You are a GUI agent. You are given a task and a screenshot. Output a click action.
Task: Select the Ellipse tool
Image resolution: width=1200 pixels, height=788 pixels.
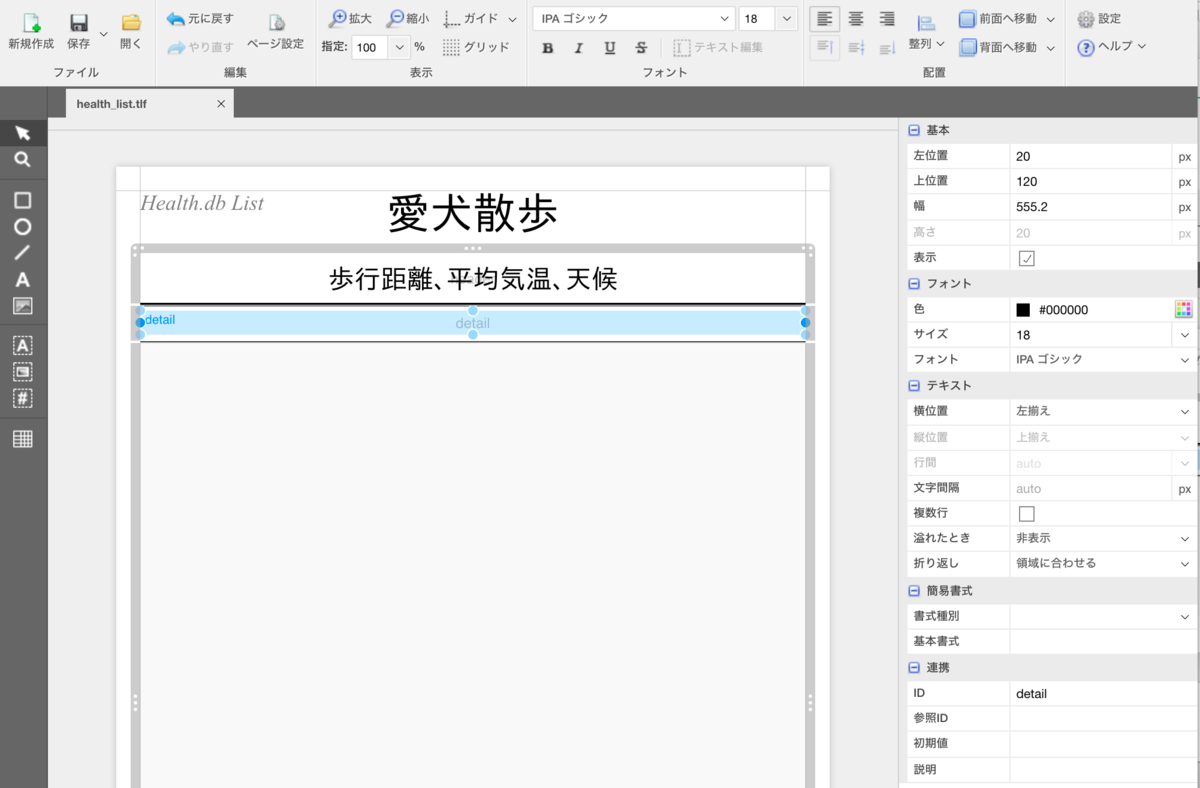coord(23,227)
